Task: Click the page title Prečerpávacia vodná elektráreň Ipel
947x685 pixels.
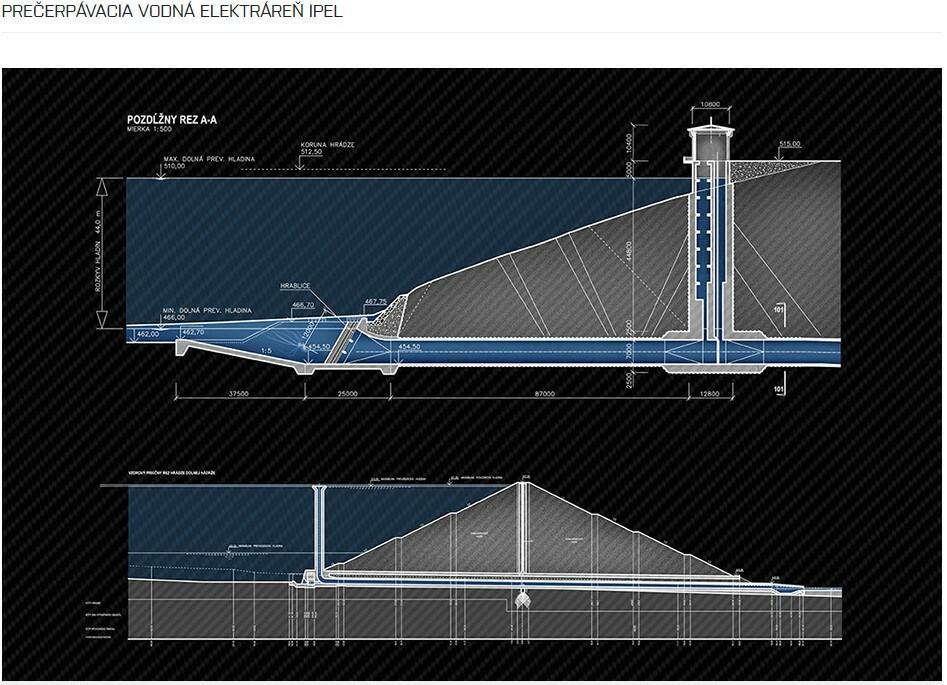Action: point(172,14)
